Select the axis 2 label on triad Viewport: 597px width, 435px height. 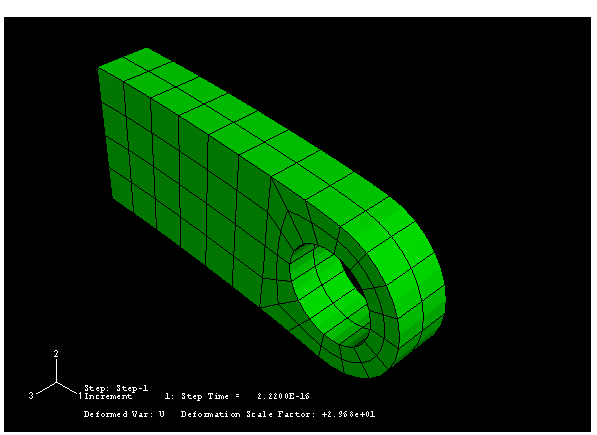click(x=56, y=354)
